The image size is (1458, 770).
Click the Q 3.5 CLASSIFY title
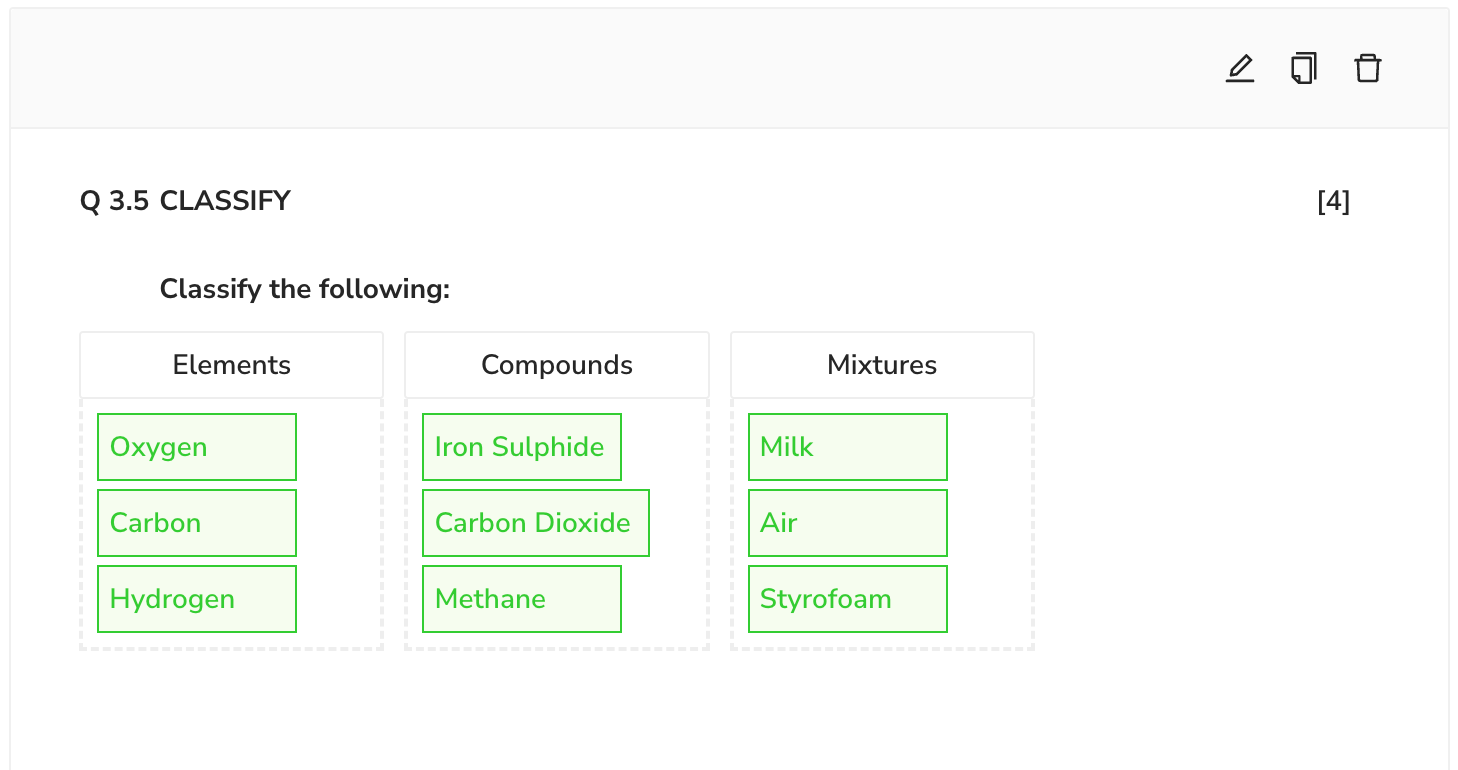click(185, 201)
